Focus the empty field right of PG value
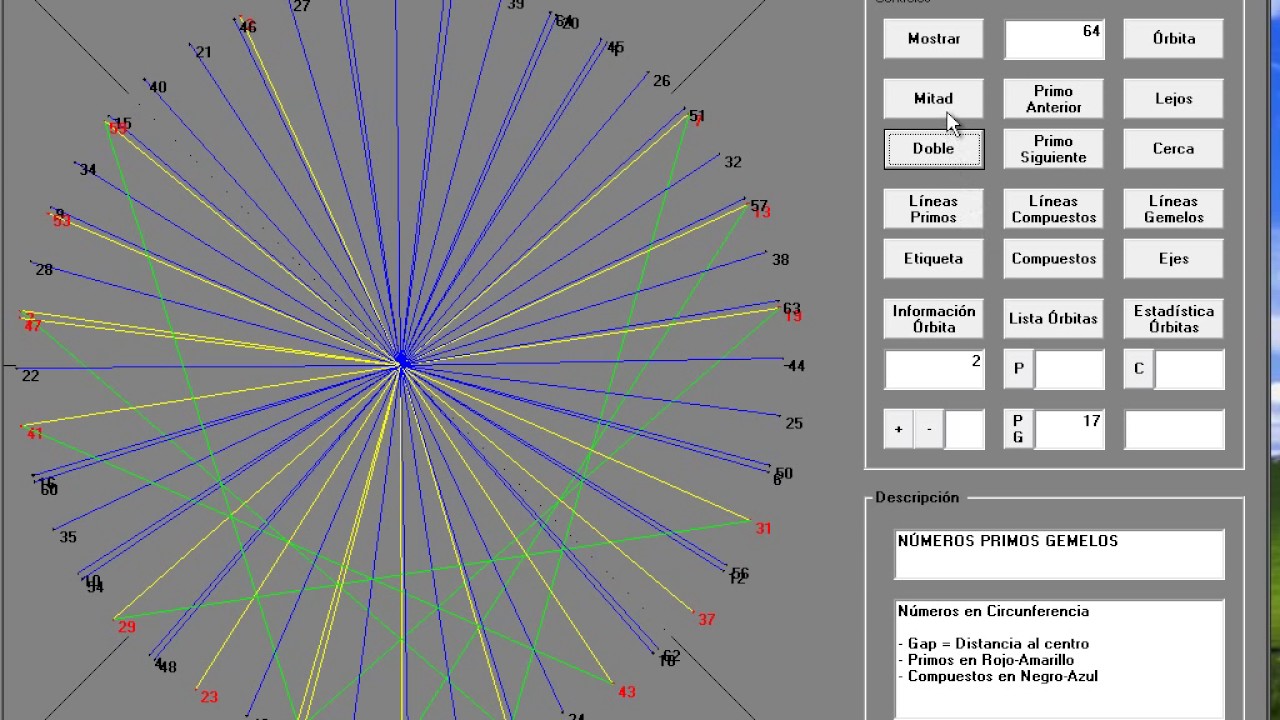 pyautogui.click(x=1174, y=429)
